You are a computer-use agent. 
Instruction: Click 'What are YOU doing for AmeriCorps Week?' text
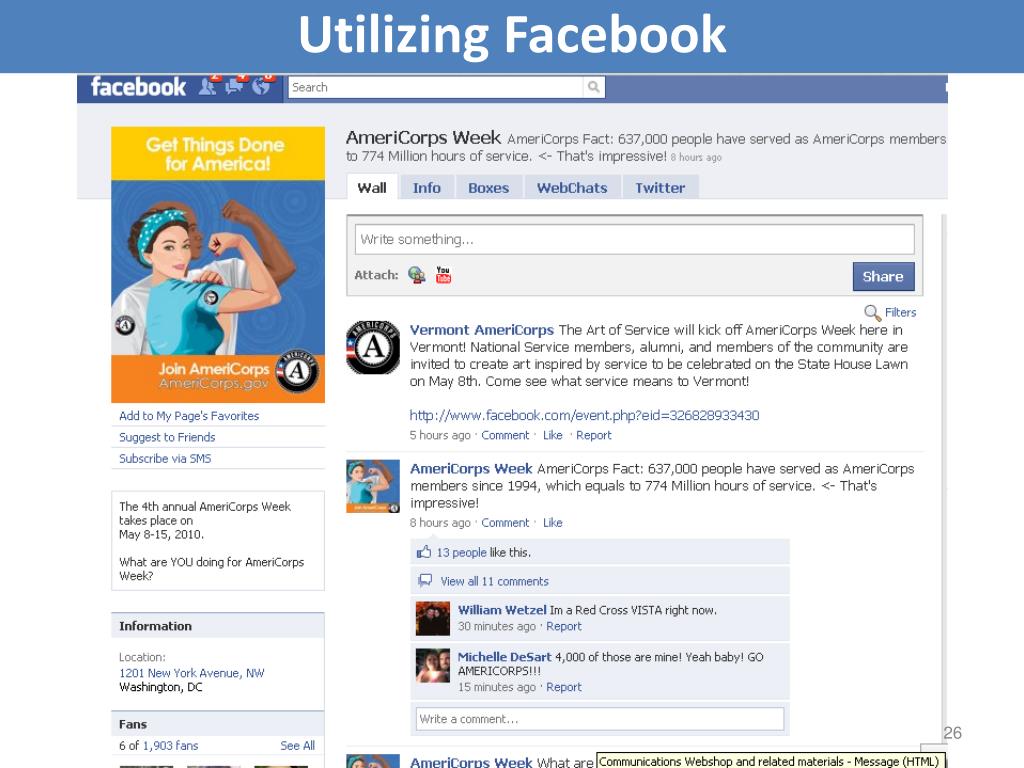tap(211, 569)
